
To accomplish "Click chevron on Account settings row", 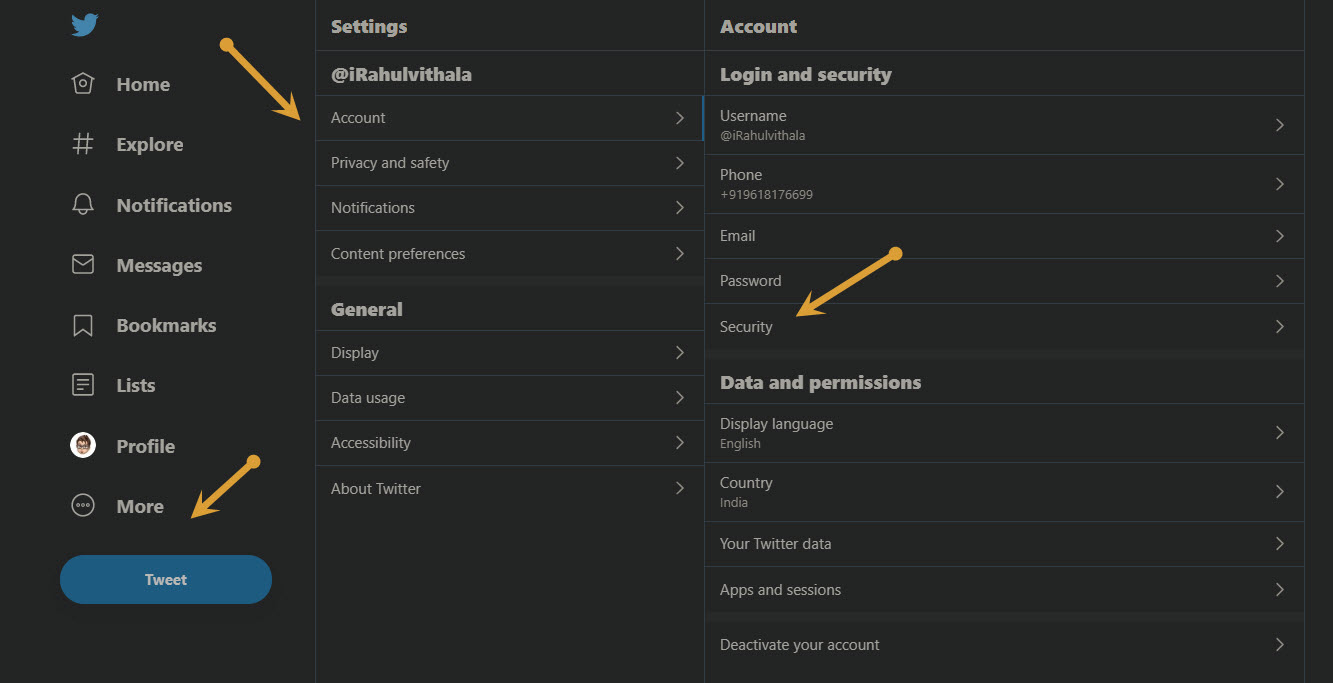I will click(x=680, y=118).
